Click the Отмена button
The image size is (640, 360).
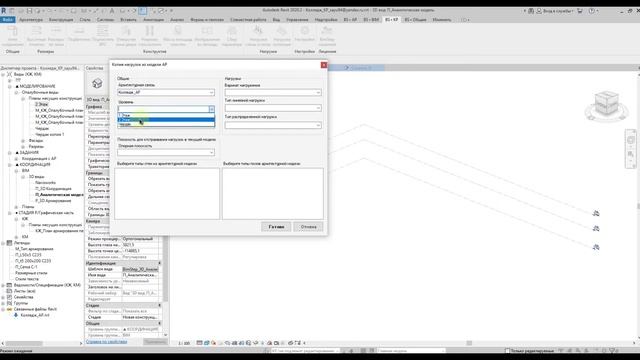coord(309,227)
